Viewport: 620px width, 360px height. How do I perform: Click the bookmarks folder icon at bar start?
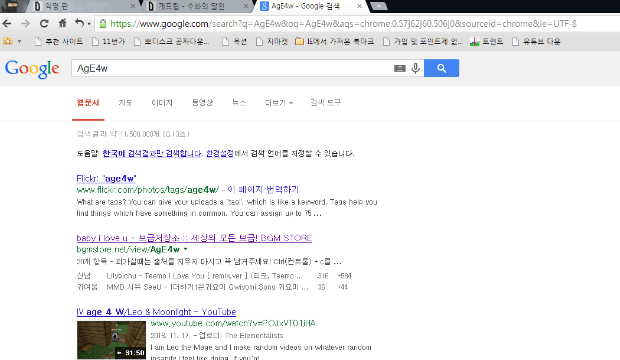coord(8,41)
